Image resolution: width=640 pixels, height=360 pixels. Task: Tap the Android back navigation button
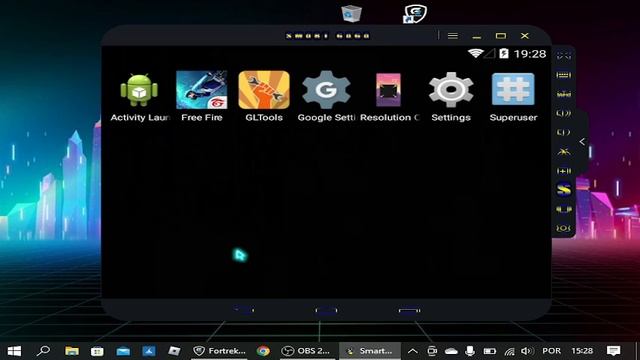[x=244, y=310]
